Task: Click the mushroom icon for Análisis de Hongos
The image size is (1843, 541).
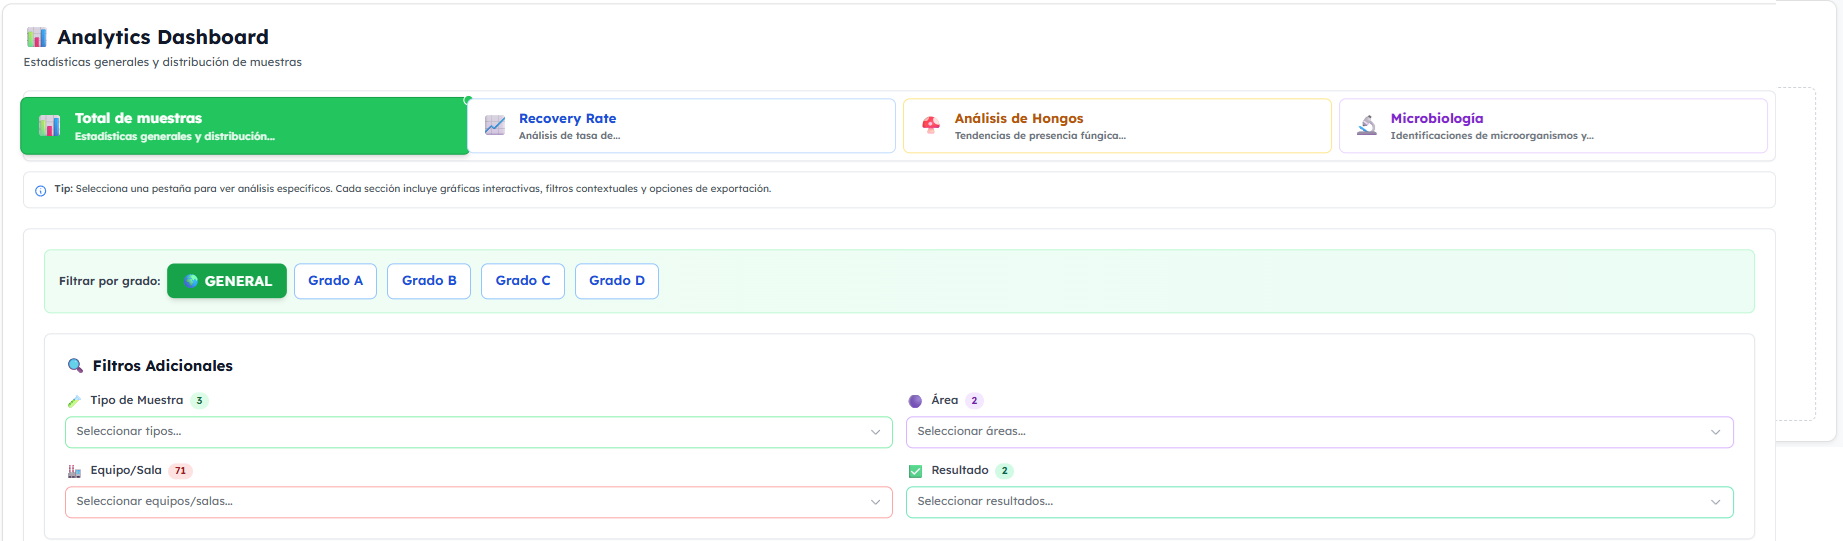Action: click(931, 125)
